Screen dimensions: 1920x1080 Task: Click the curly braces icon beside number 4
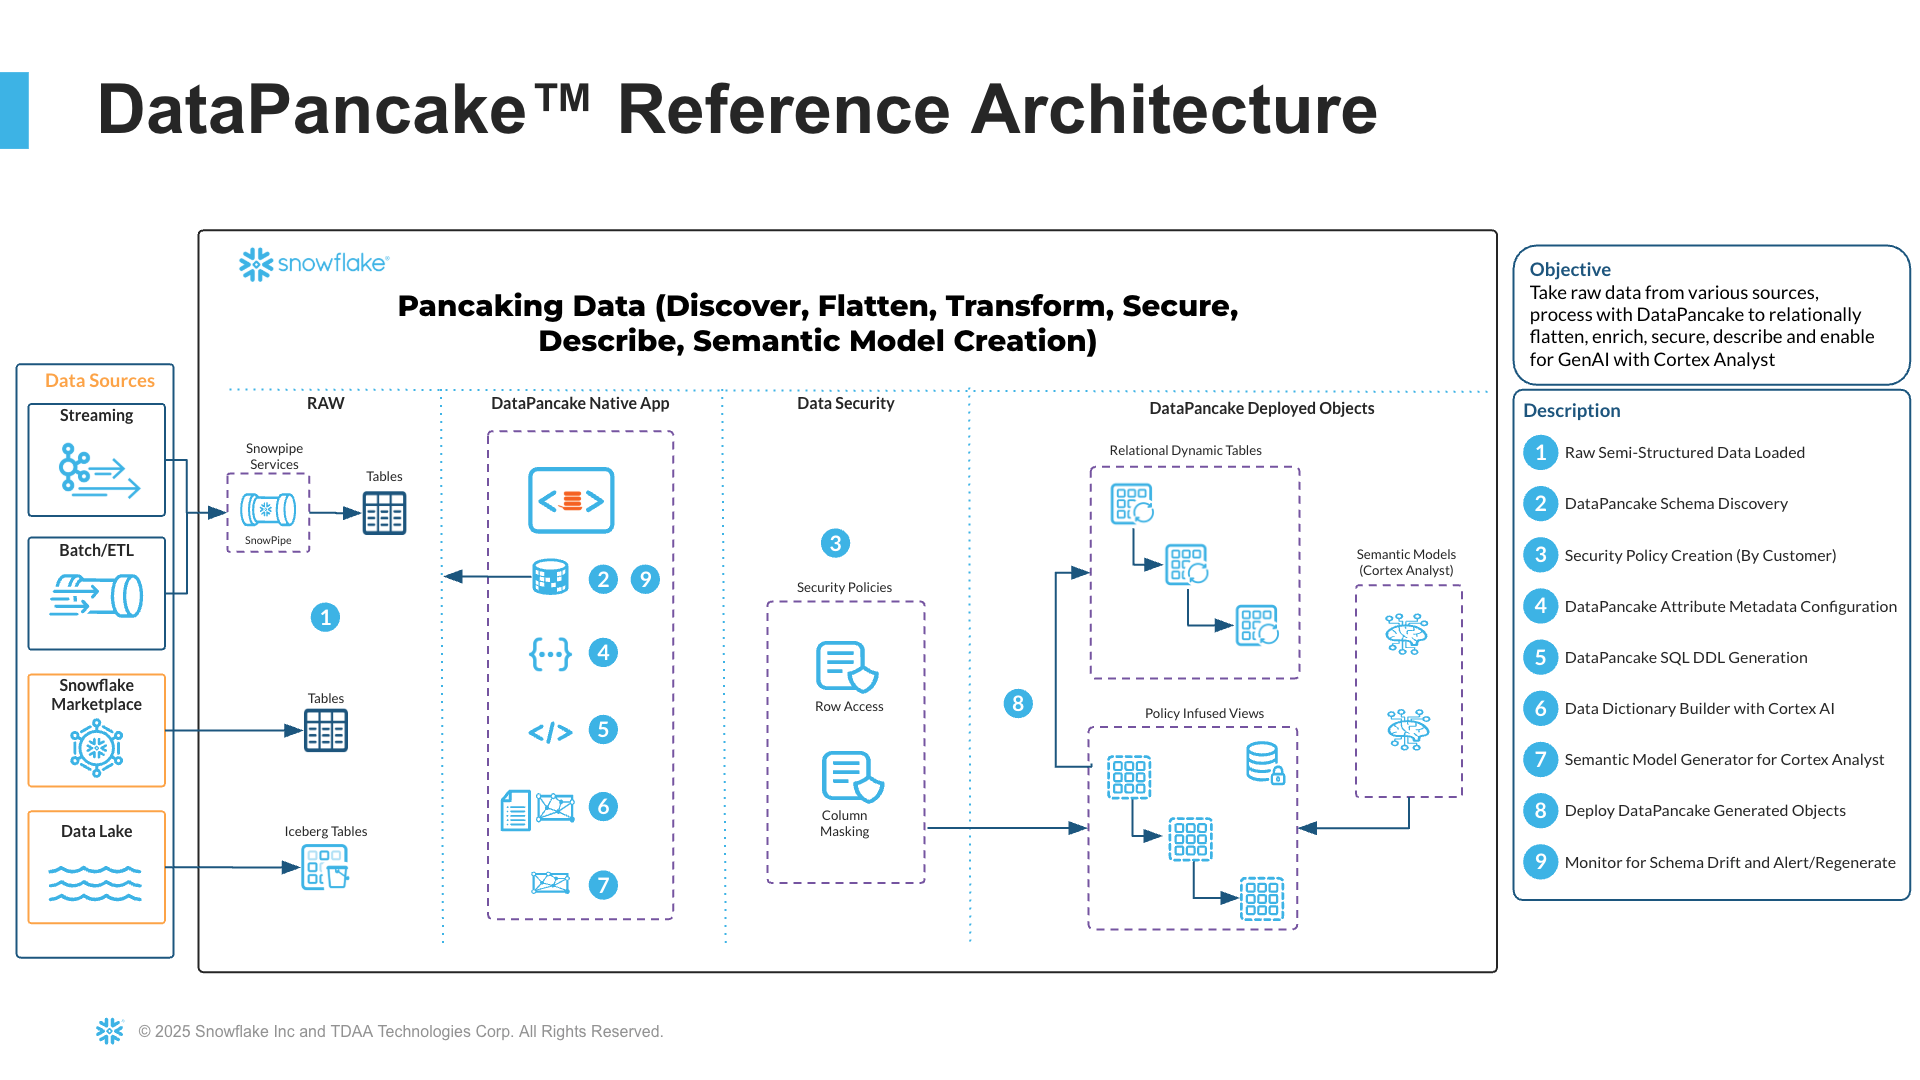coord(550,654)
